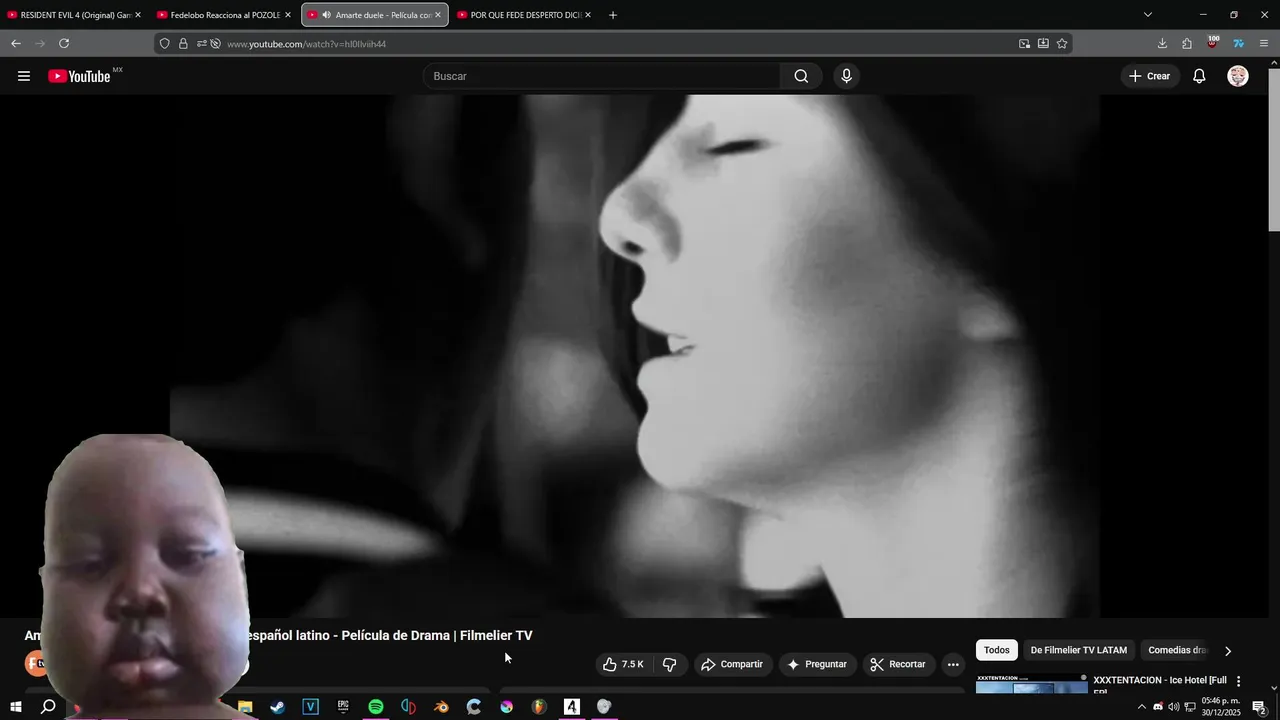Close the Amarte duele tab
This screenshot has height=720, width=1280.
[x=438, y=15]
